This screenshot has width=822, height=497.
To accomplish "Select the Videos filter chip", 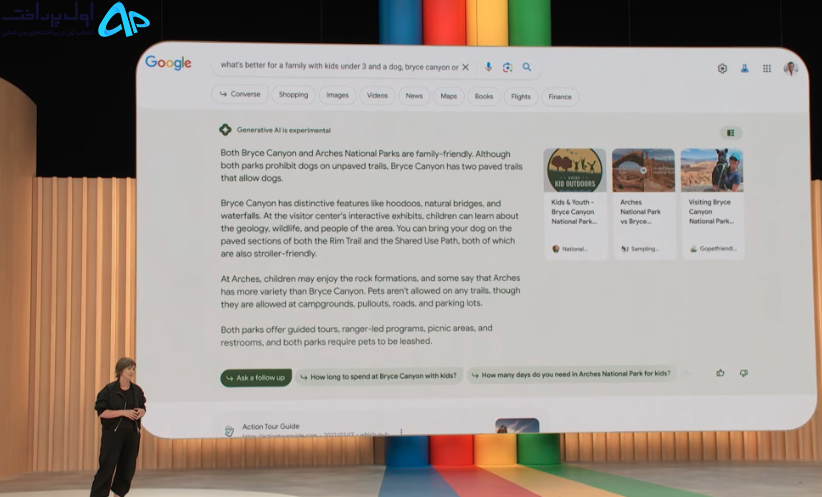I will [377, 95].
